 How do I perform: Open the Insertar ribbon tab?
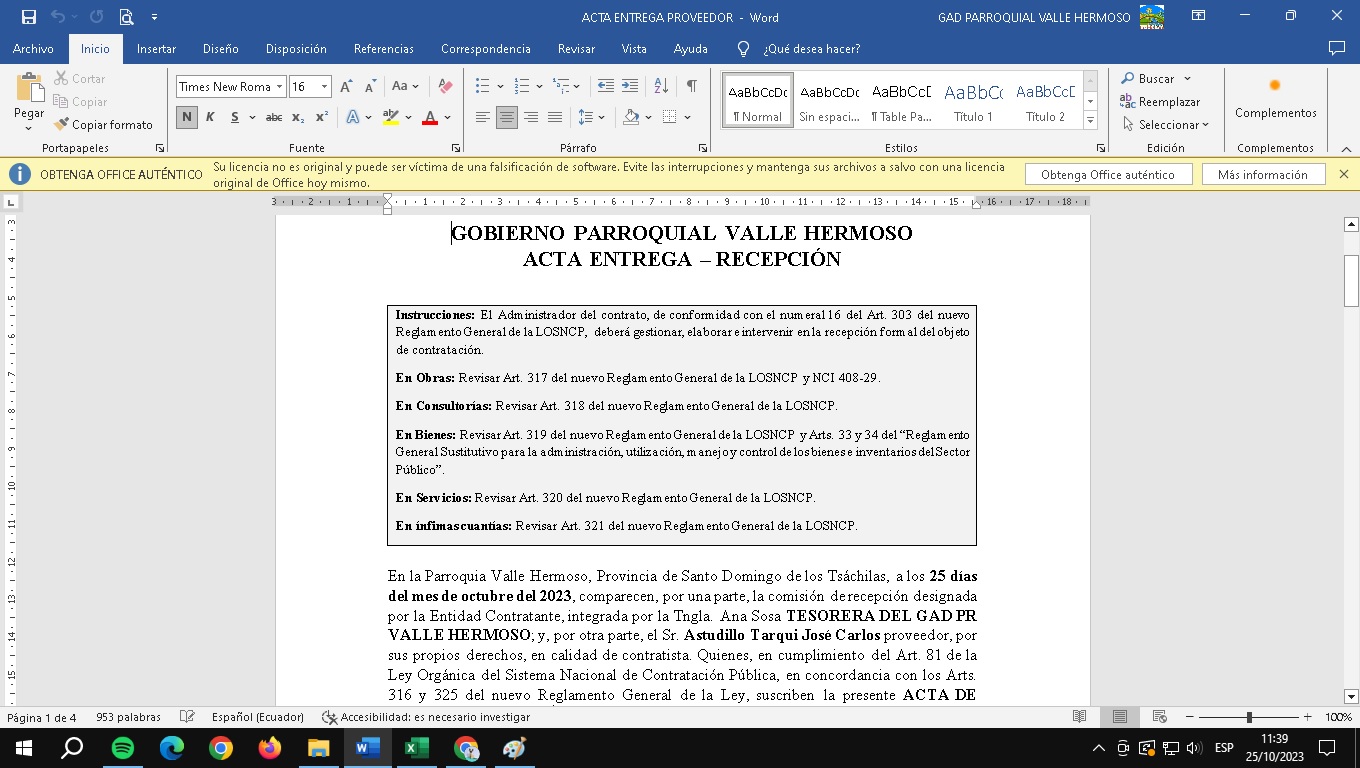point(156,49)
